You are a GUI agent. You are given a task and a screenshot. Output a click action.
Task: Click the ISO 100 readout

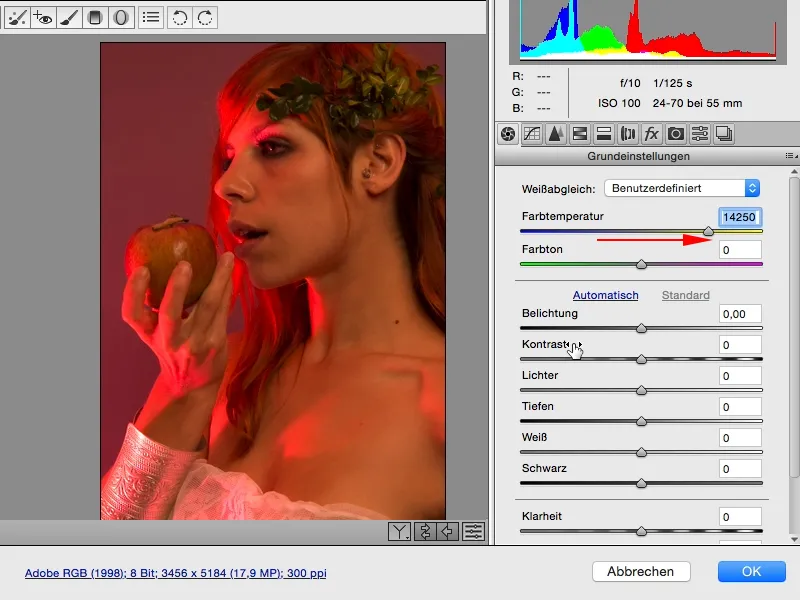click(x=619, y=103)
